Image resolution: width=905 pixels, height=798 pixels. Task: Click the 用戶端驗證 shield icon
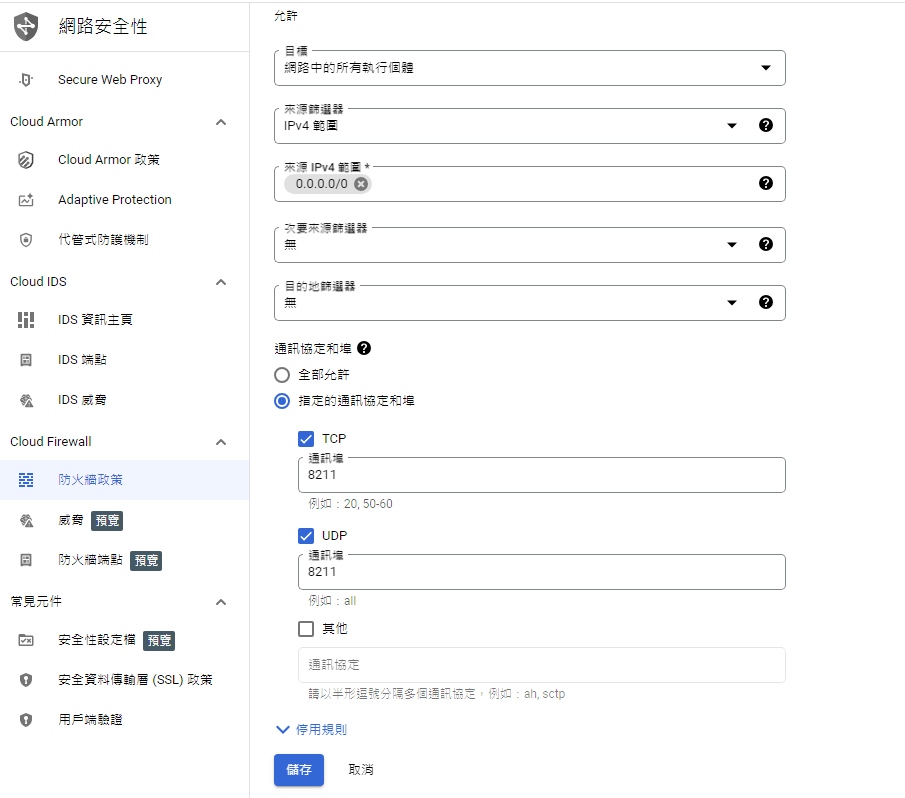pos(26,720)
